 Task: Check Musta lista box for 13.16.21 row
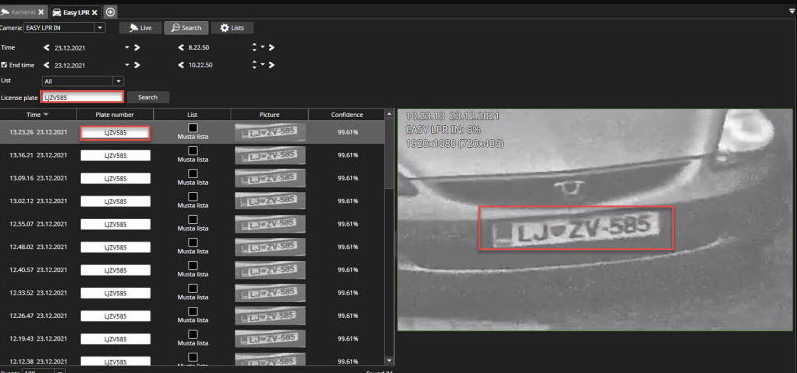tap(193, 150)
